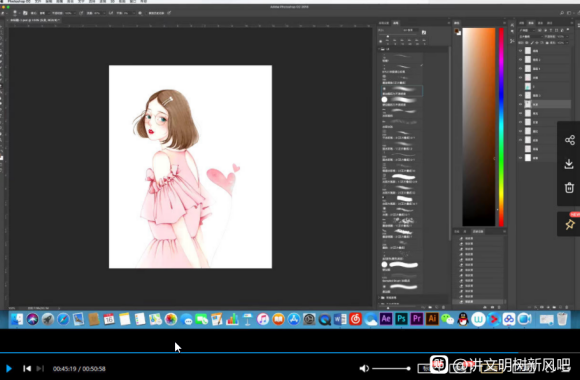
Task: Open the Trash in the Dock
Action: tap(562, 319)
